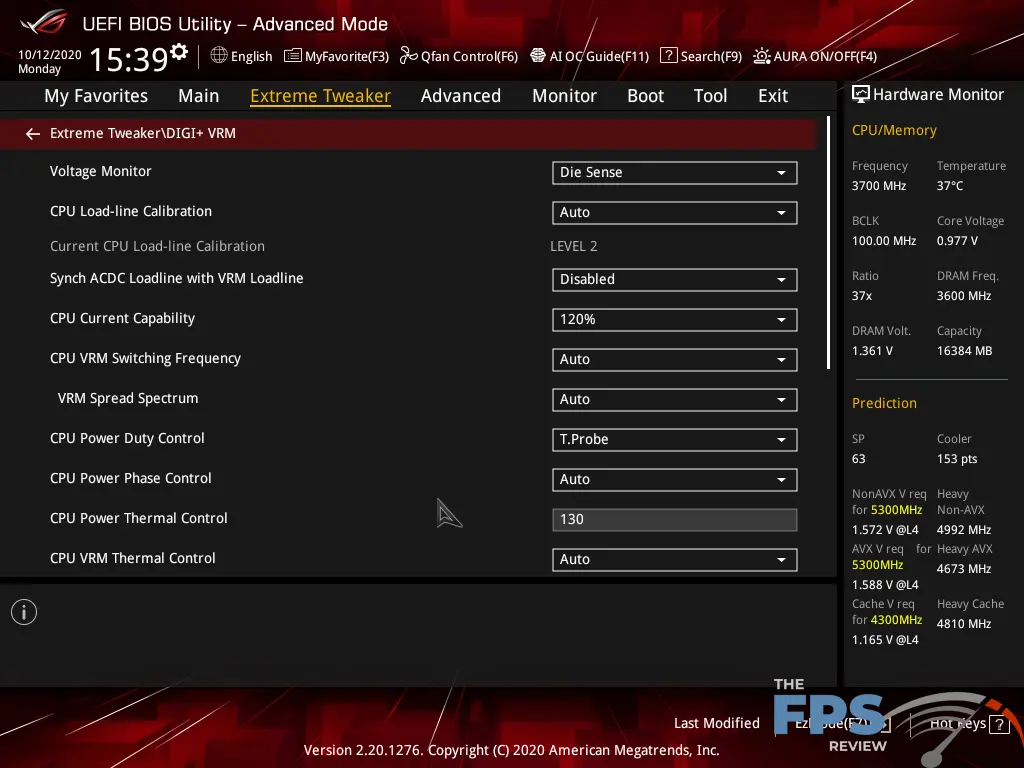Click the 3700 MHz frequency value
This screenshot has height=768, width=1024.
[x=879, y=186]
